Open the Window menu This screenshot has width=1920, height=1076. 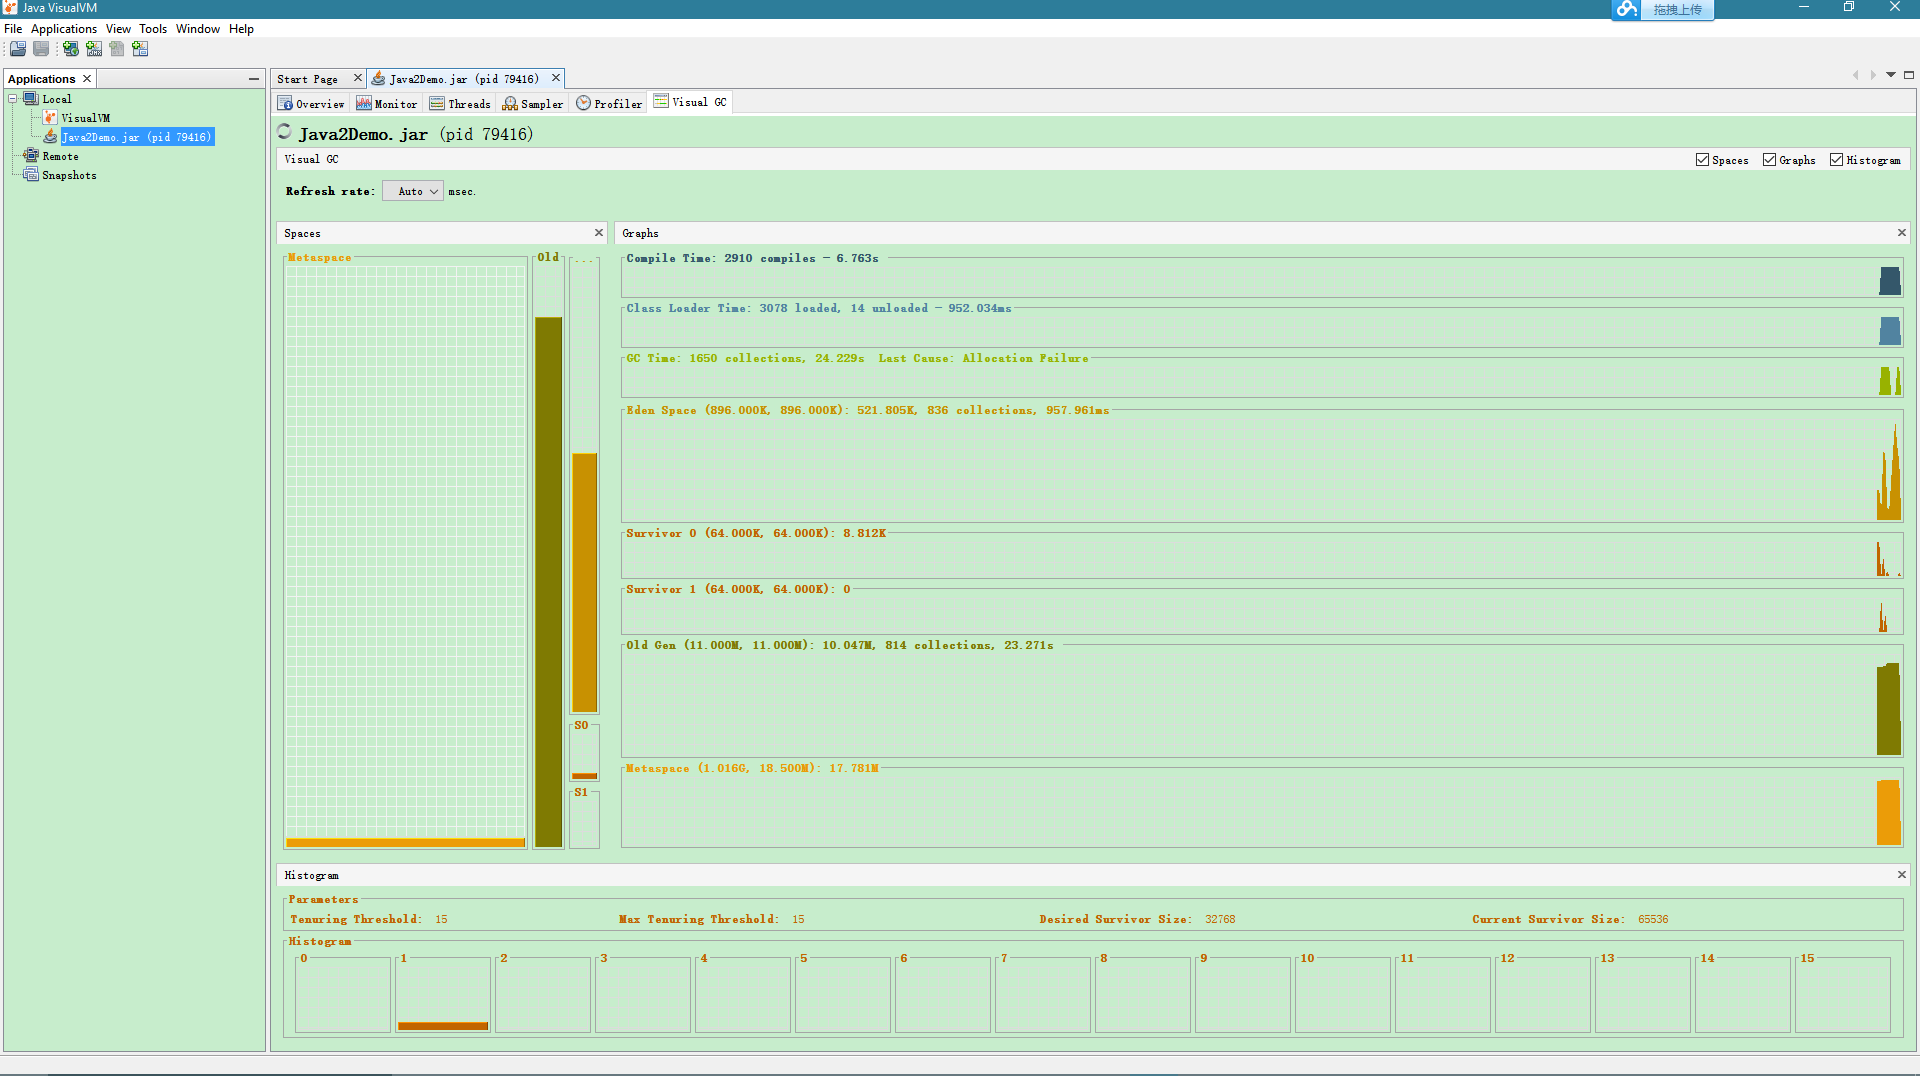[198, 29]
